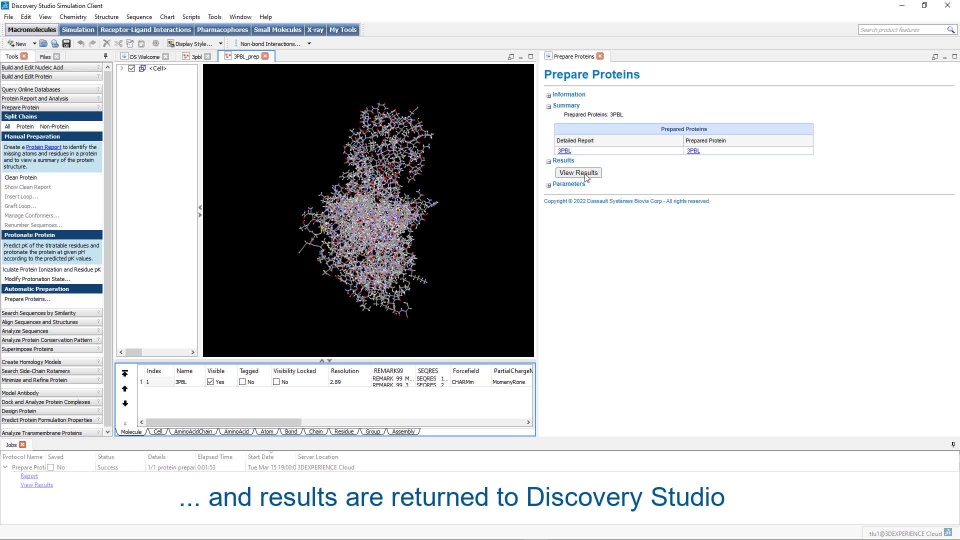Switch to the Residue table tab

(x=343, y=432)
